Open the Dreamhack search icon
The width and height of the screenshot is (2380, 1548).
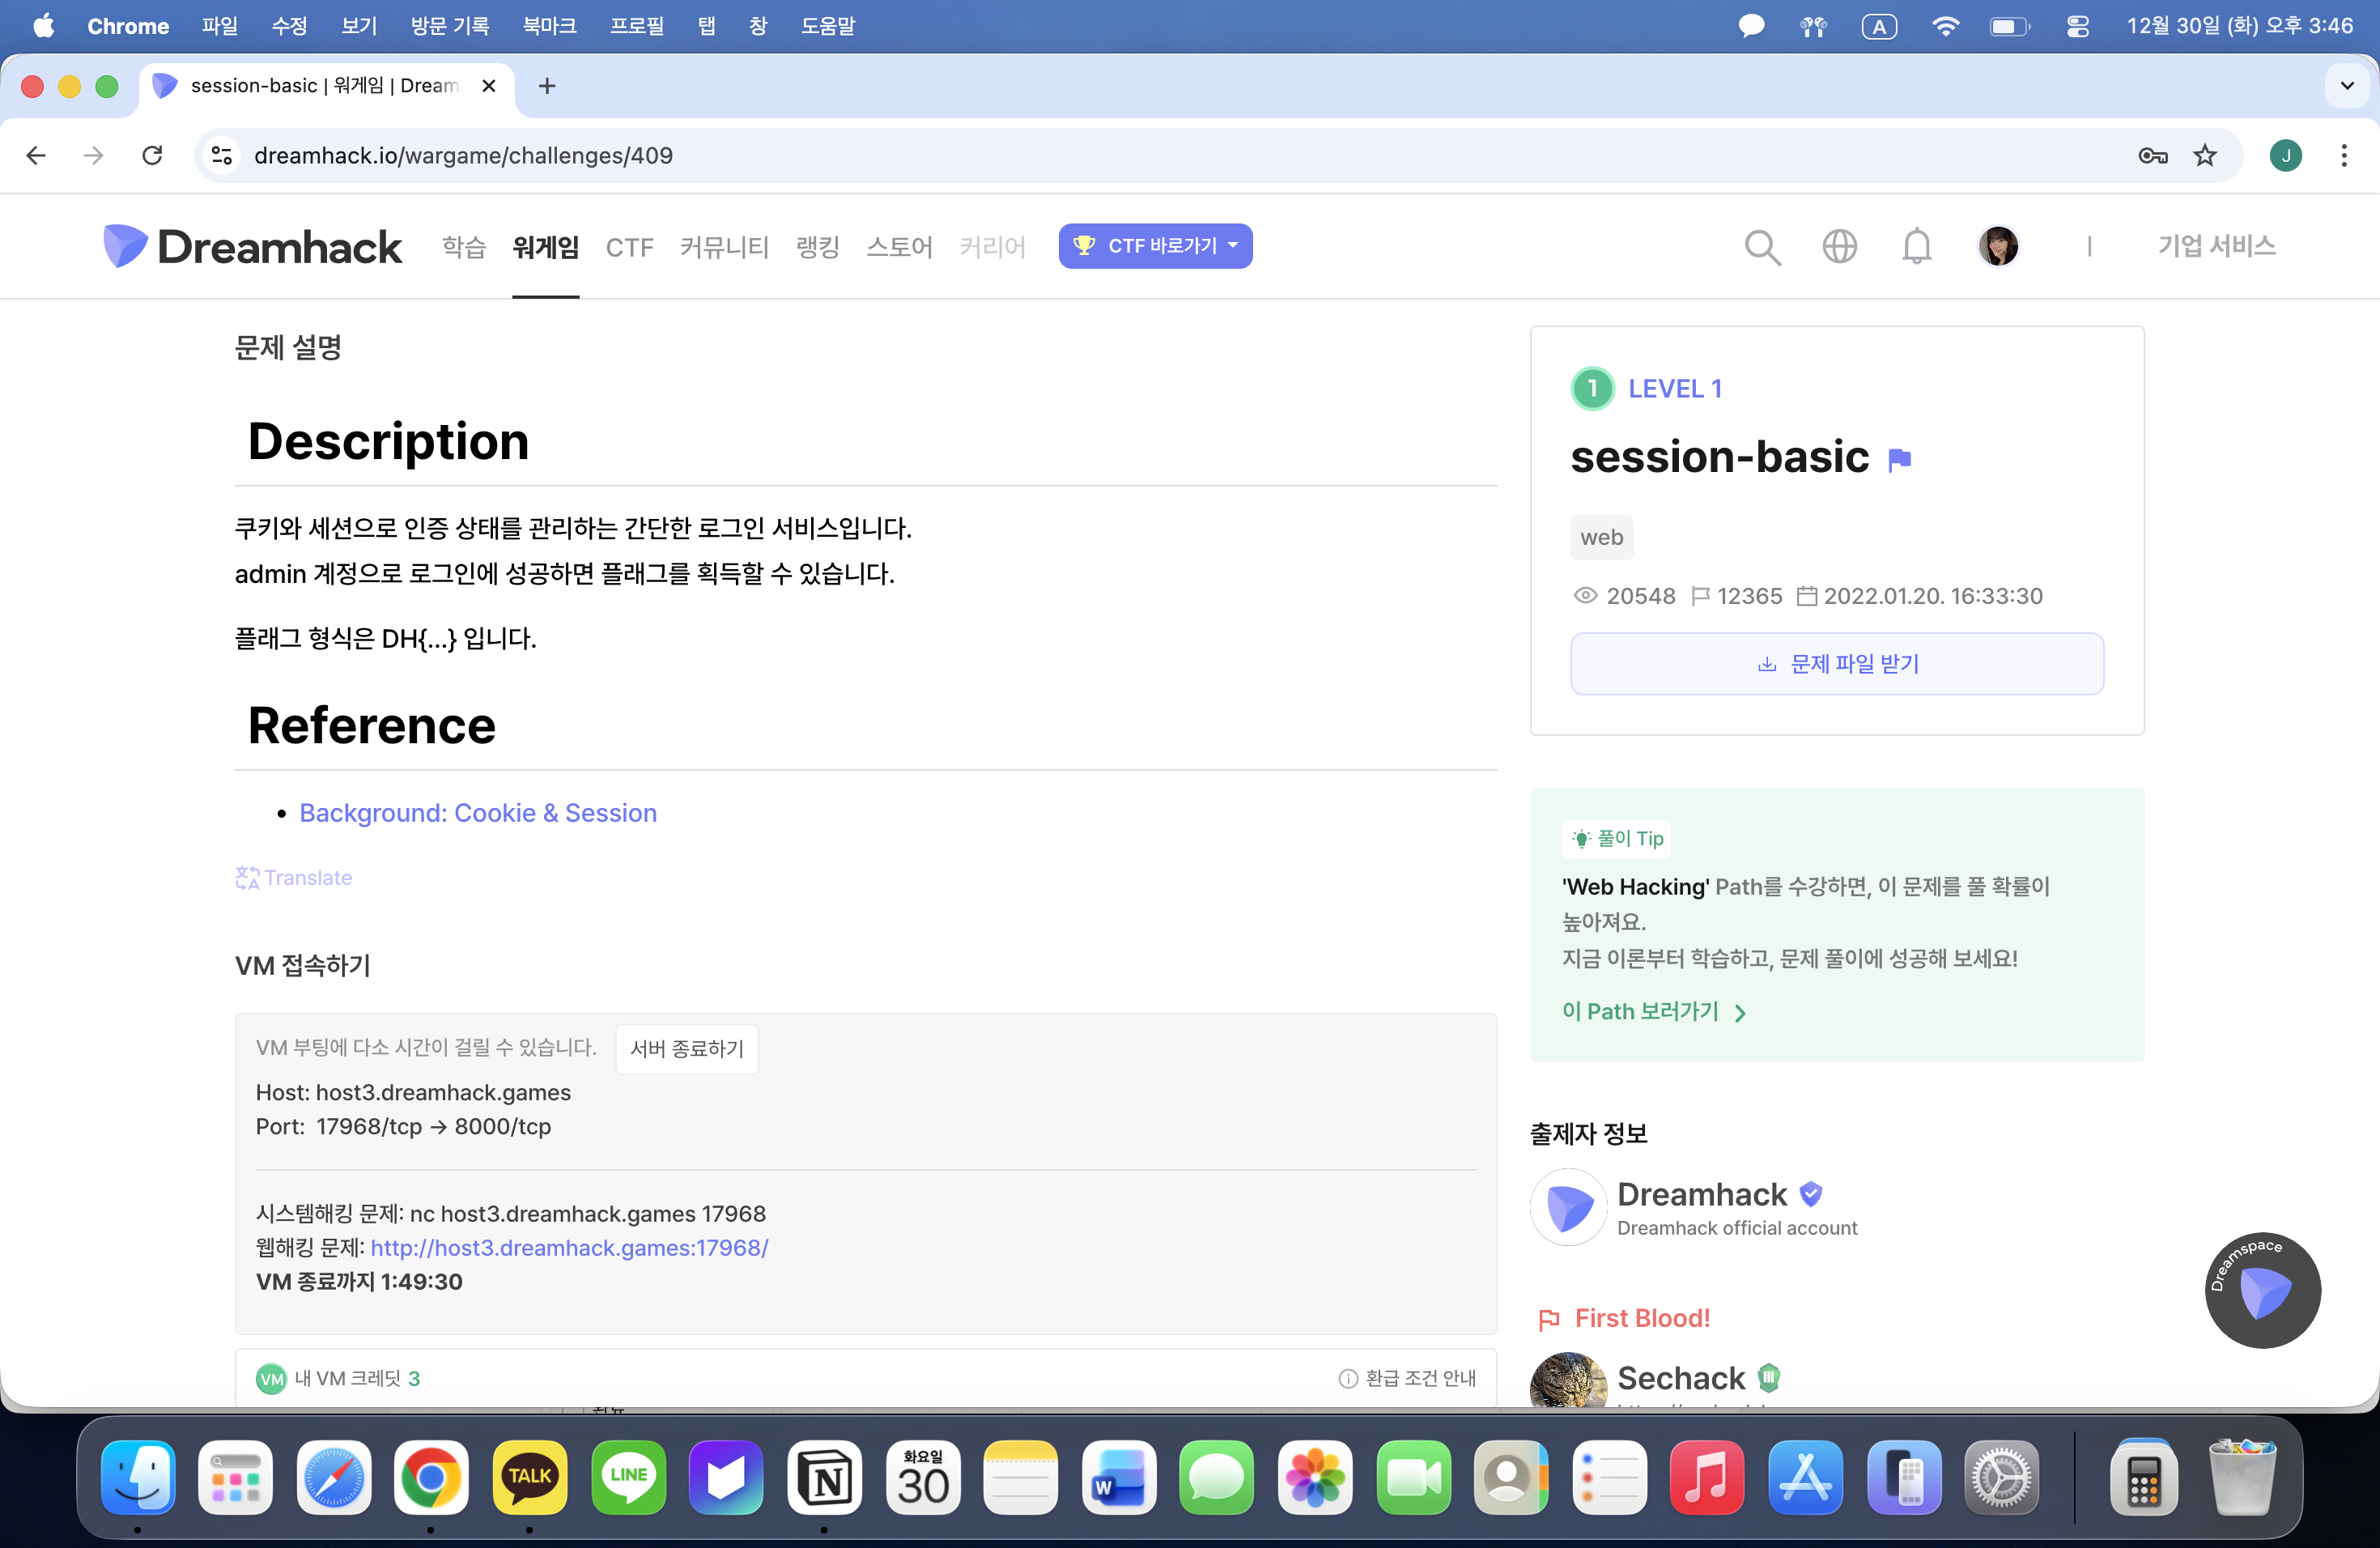pos(1762,246)
